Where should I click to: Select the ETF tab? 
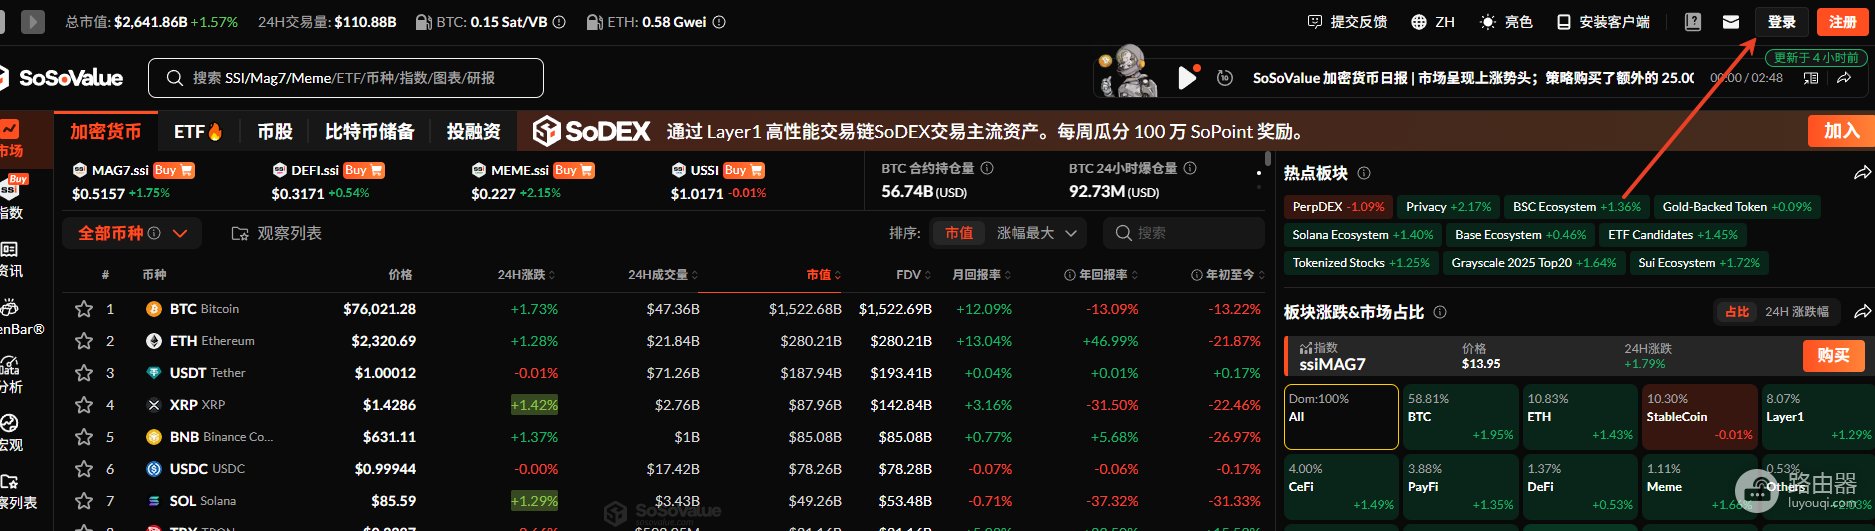(198, 132)
